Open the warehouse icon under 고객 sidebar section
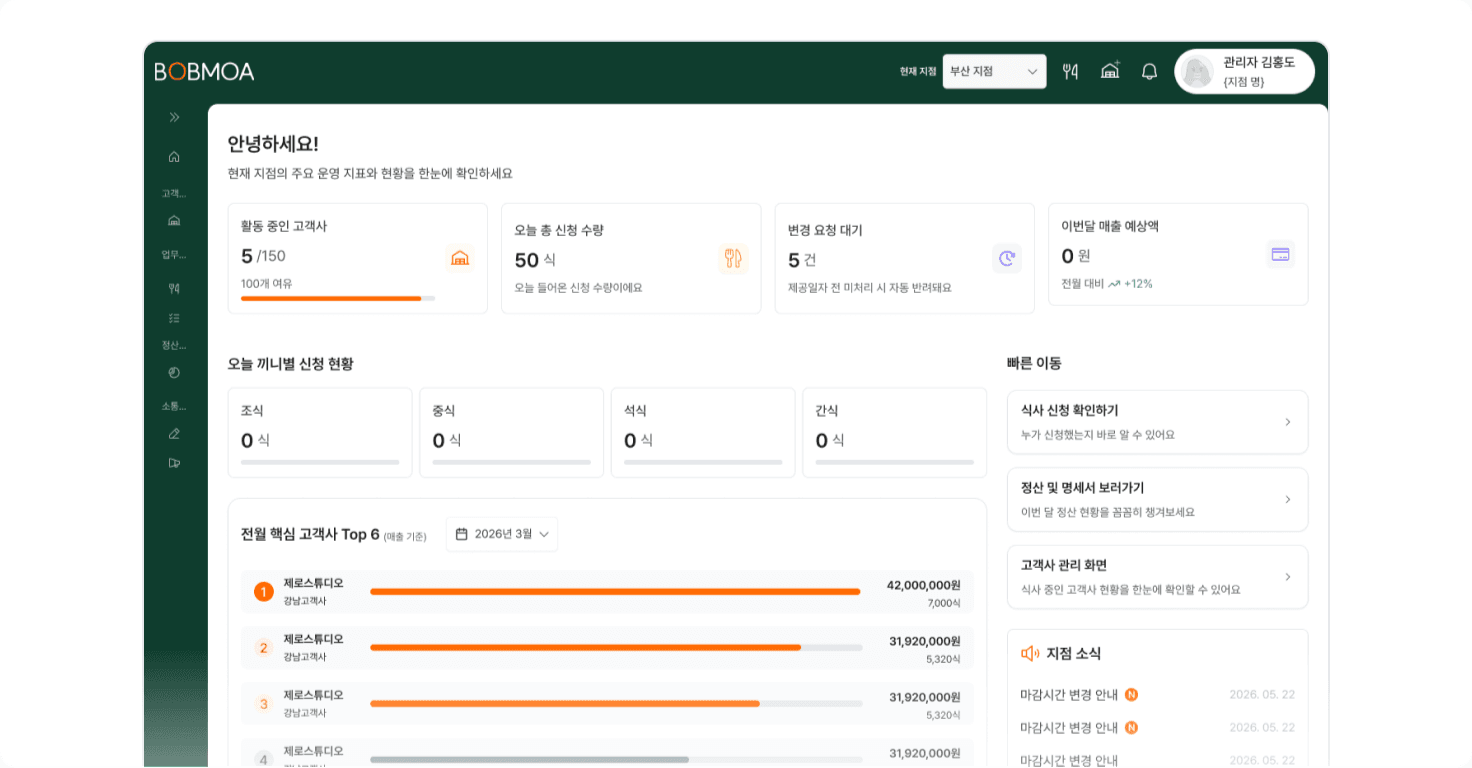Screen dimensions: 1472x768 point(174,220)
